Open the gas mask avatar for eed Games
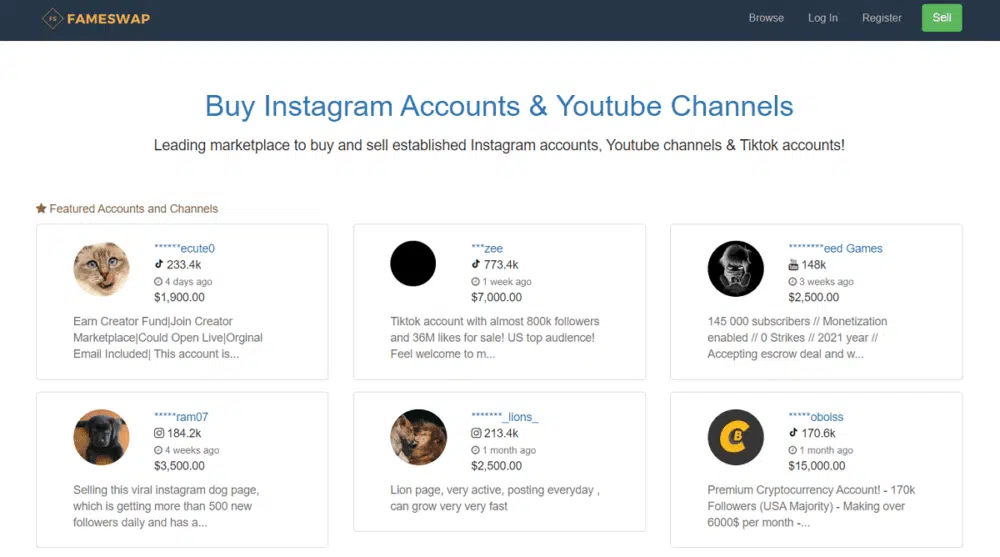Screen dimensions: 1000x557 tap(735, 269)
